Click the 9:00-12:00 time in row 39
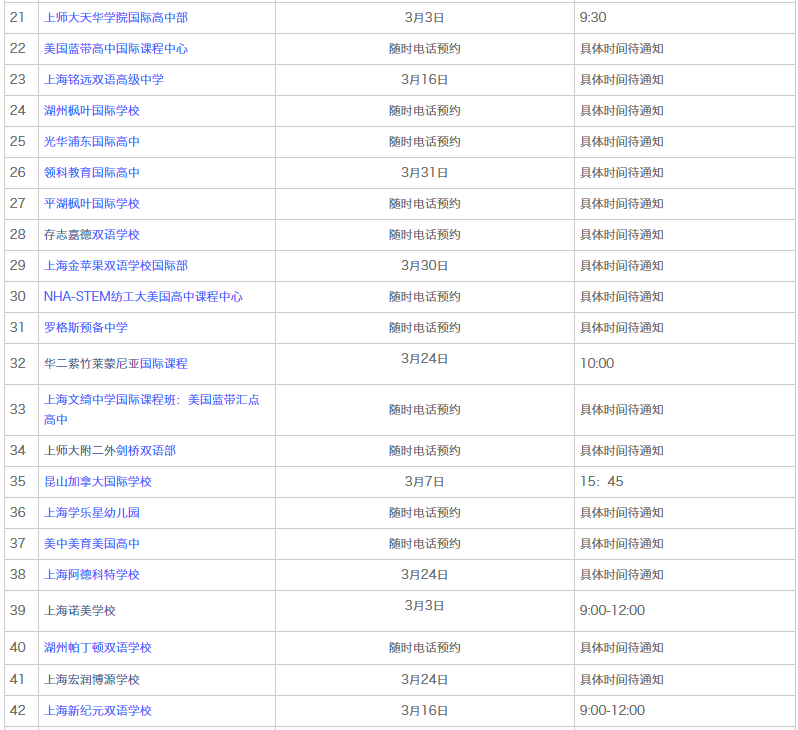The height and width of the screenshot is (730, 798). (612, 610)
